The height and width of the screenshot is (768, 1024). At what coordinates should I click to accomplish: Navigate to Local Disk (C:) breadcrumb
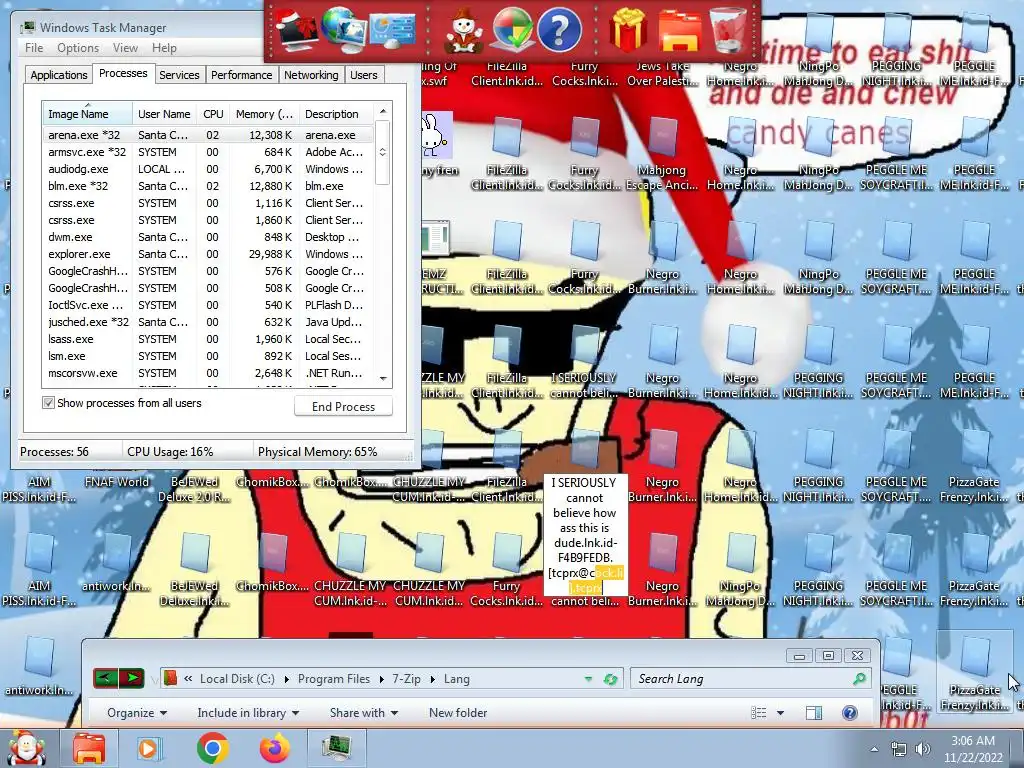[x=237, y=679]
